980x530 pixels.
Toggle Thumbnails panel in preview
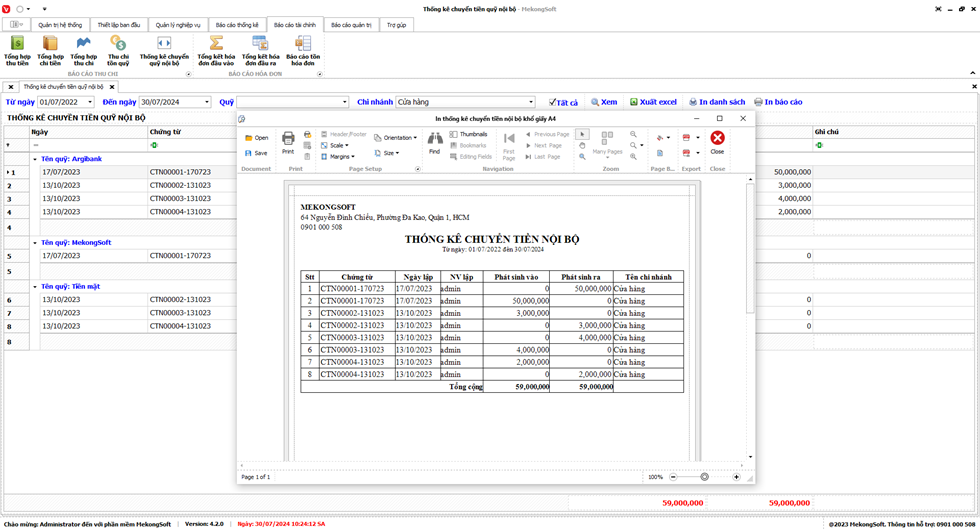coord(468,134)
